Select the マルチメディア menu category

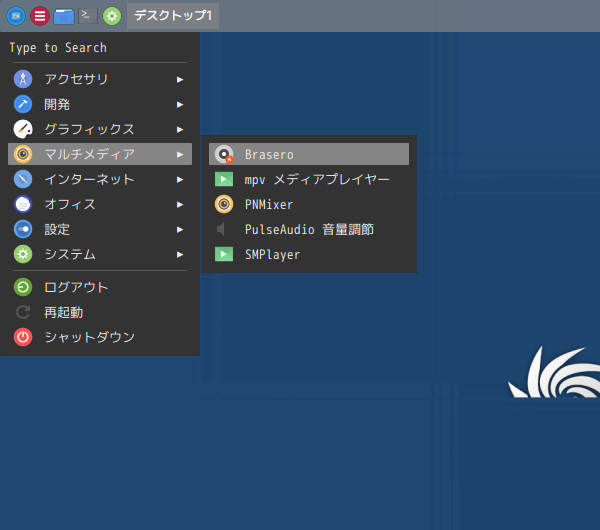(99, 154)
